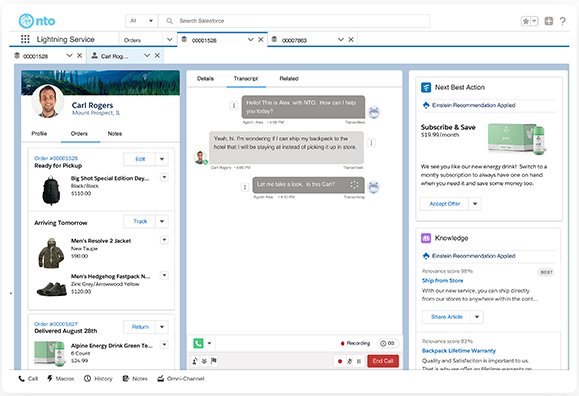Open the help question mark icon
Image resolution: width=579 pixels, height=396 pixels.
point(562,21)
